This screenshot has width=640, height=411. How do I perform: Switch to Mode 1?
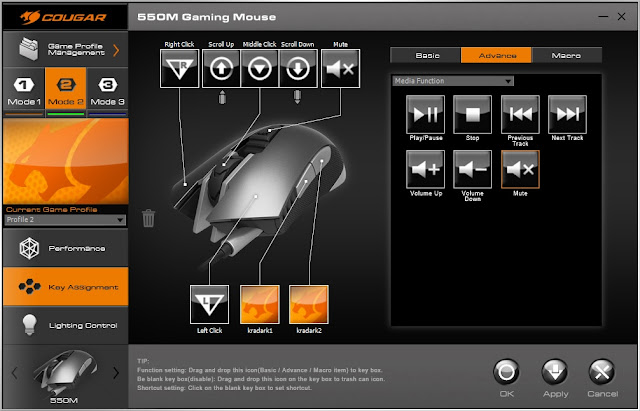pyautogui.click(x=24, y=91)
